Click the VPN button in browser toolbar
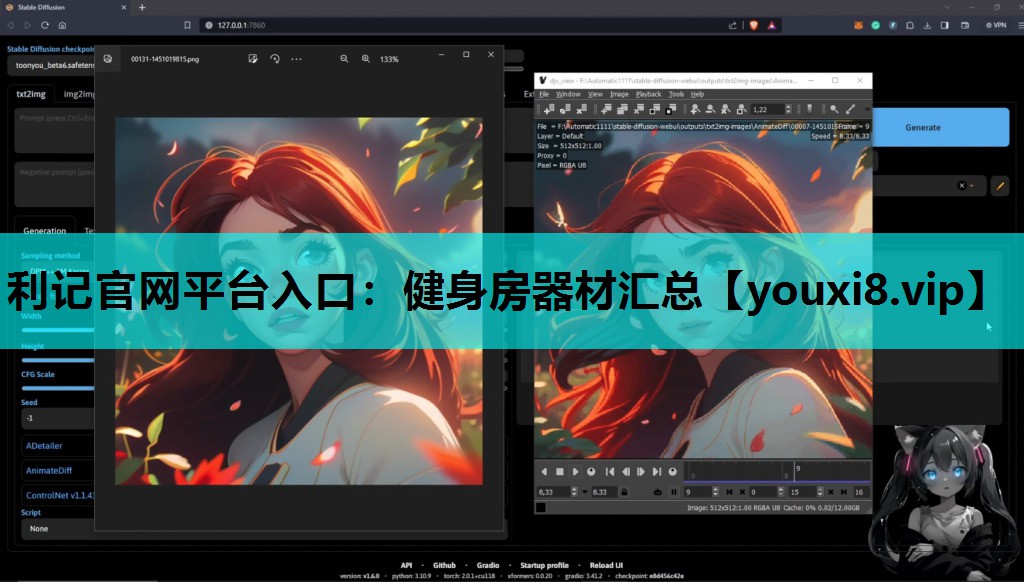Image resolution: width=1024 pixels, height=582 pixels. 996,25
